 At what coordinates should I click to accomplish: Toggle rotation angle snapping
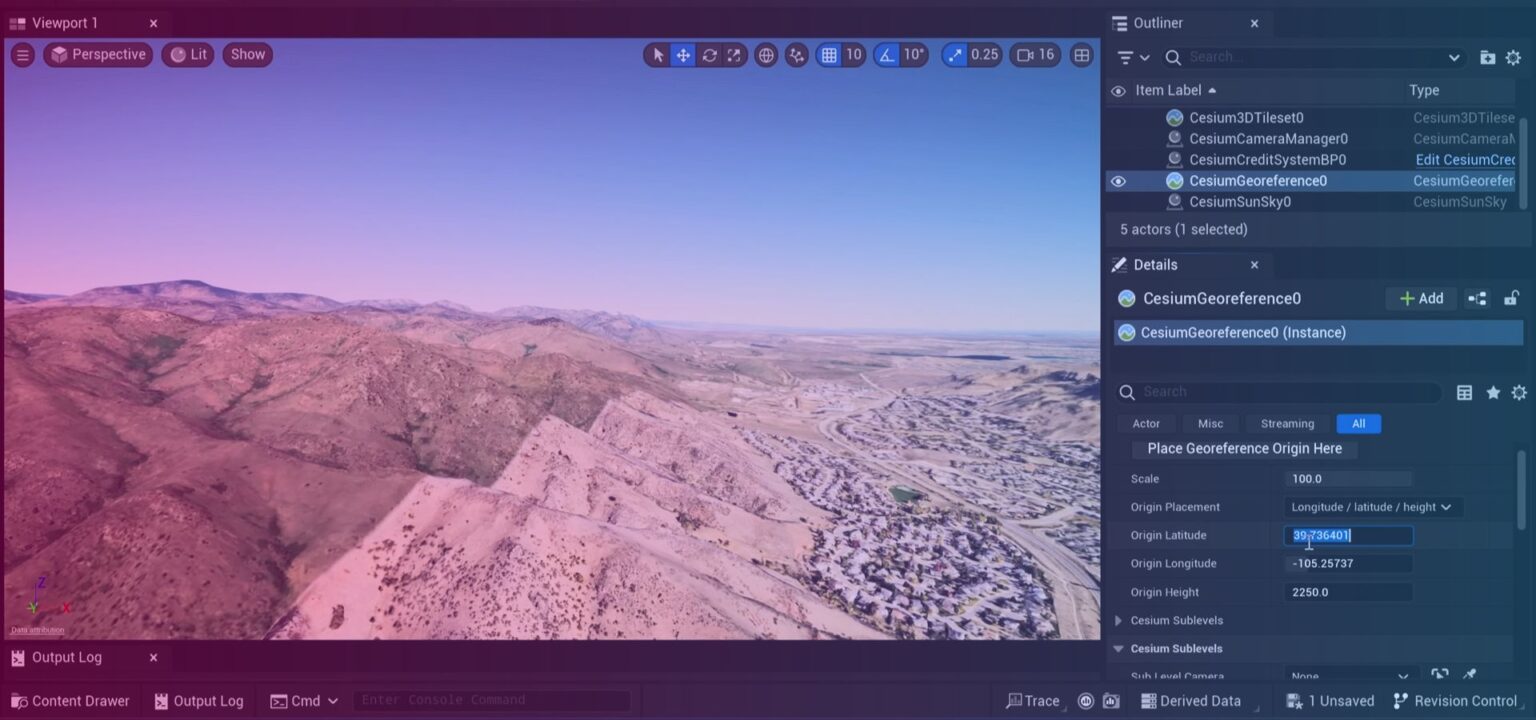(884, 55)
